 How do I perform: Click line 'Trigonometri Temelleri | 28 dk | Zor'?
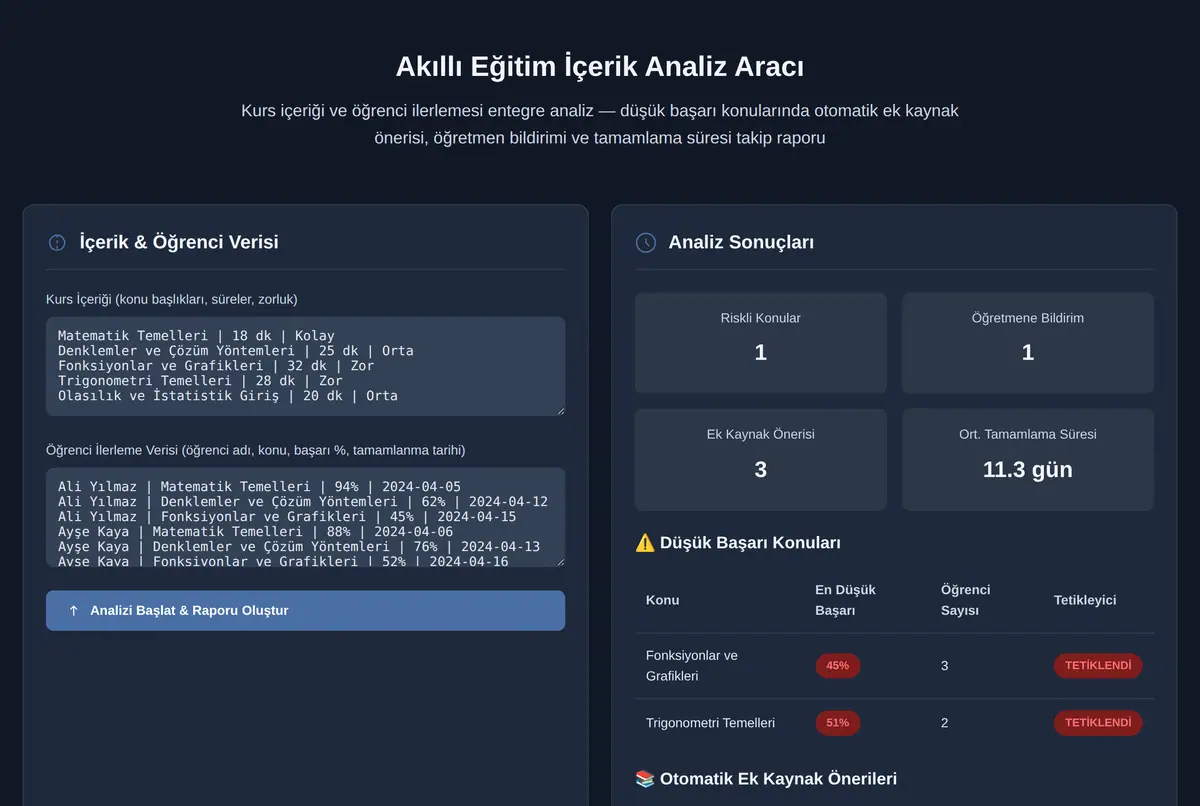pos(200,381)
